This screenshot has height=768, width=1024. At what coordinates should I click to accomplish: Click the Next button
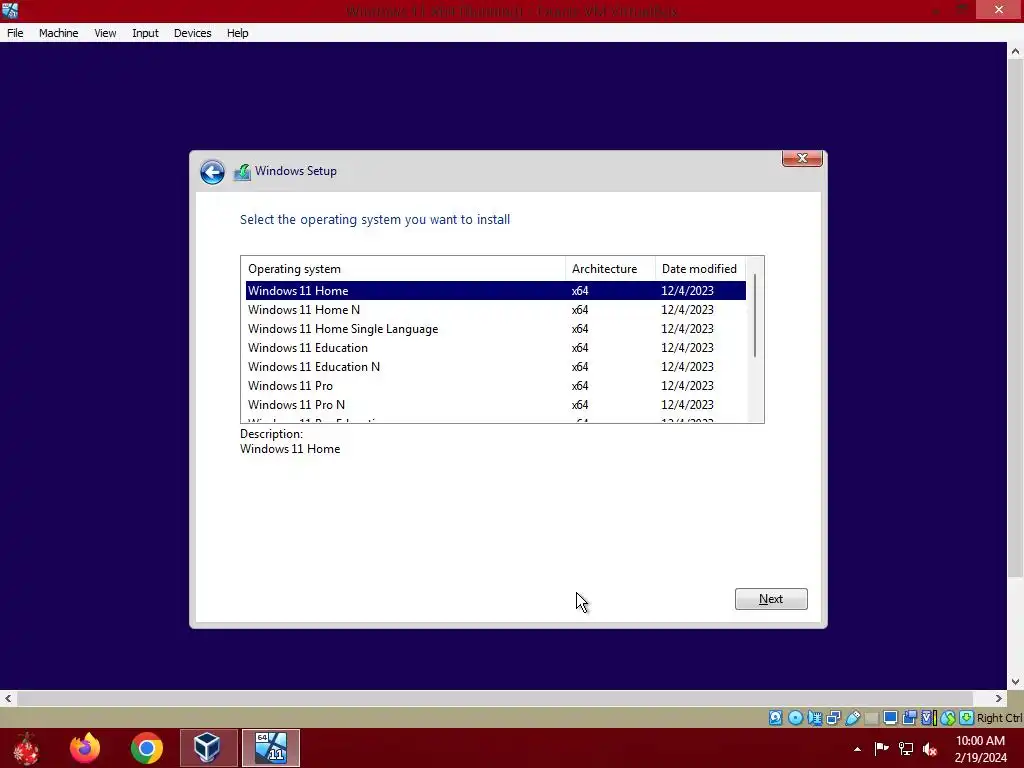click(x=771, y=599)
